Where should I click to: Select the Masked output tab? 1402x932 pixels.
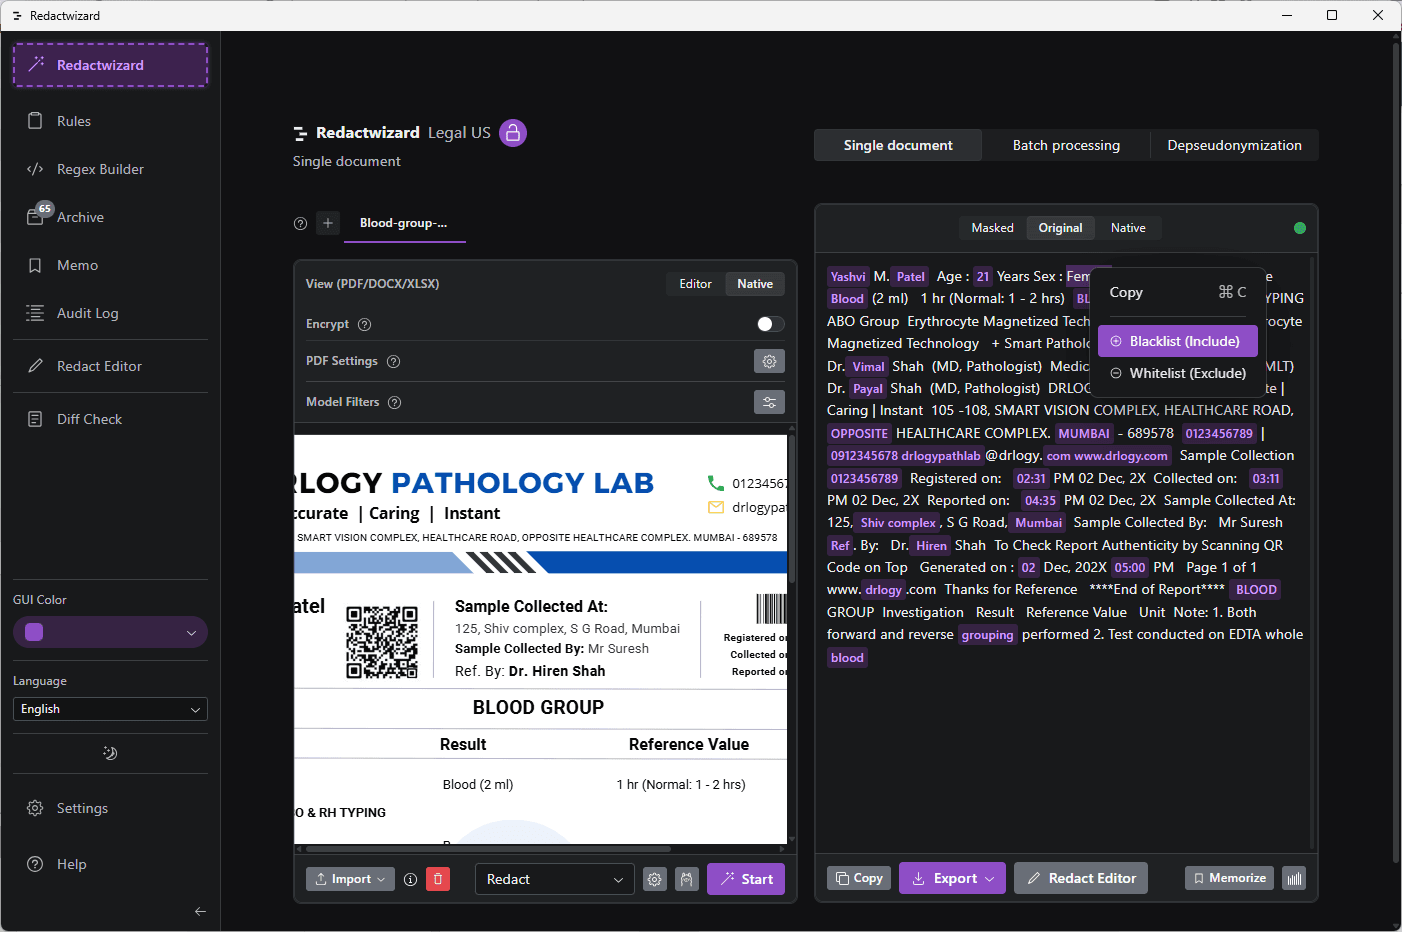tap(992, 228)
